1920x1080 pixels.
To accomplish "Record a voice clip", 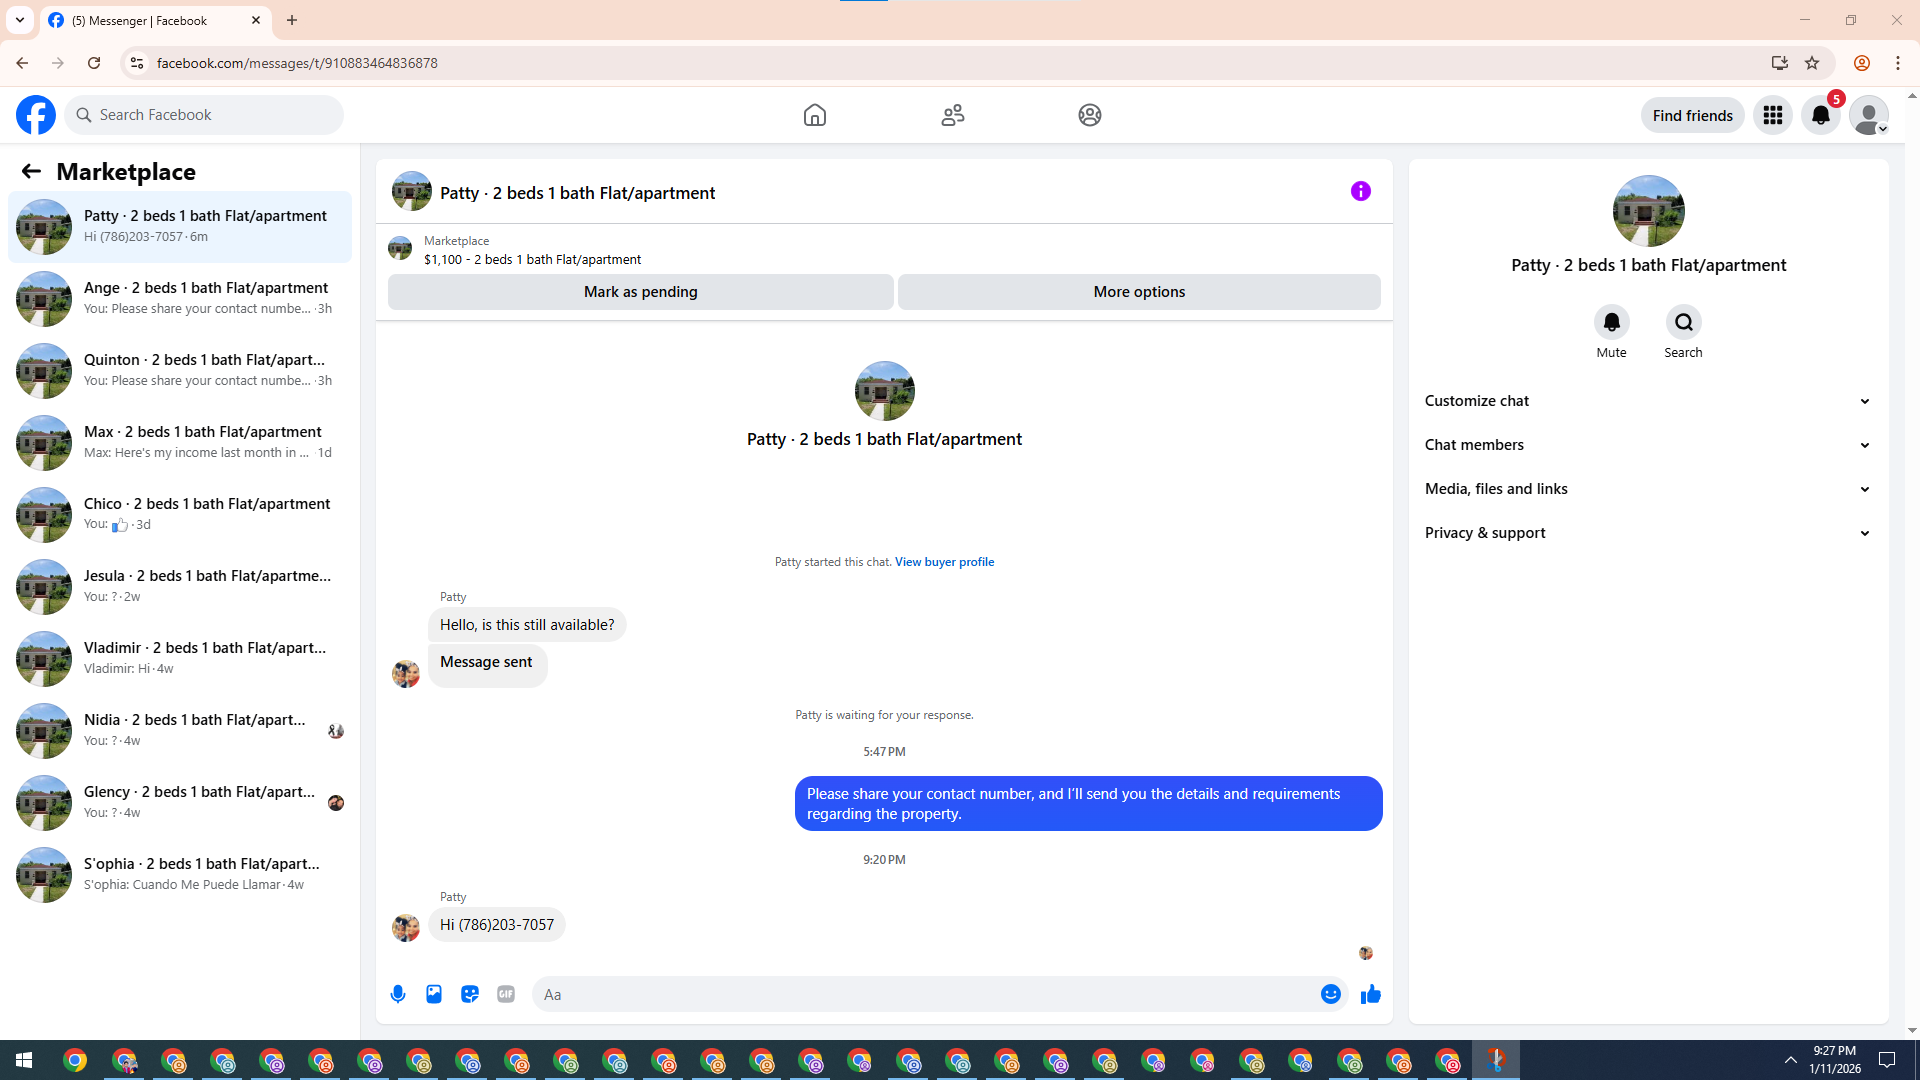I will click(x=398, y=994).
